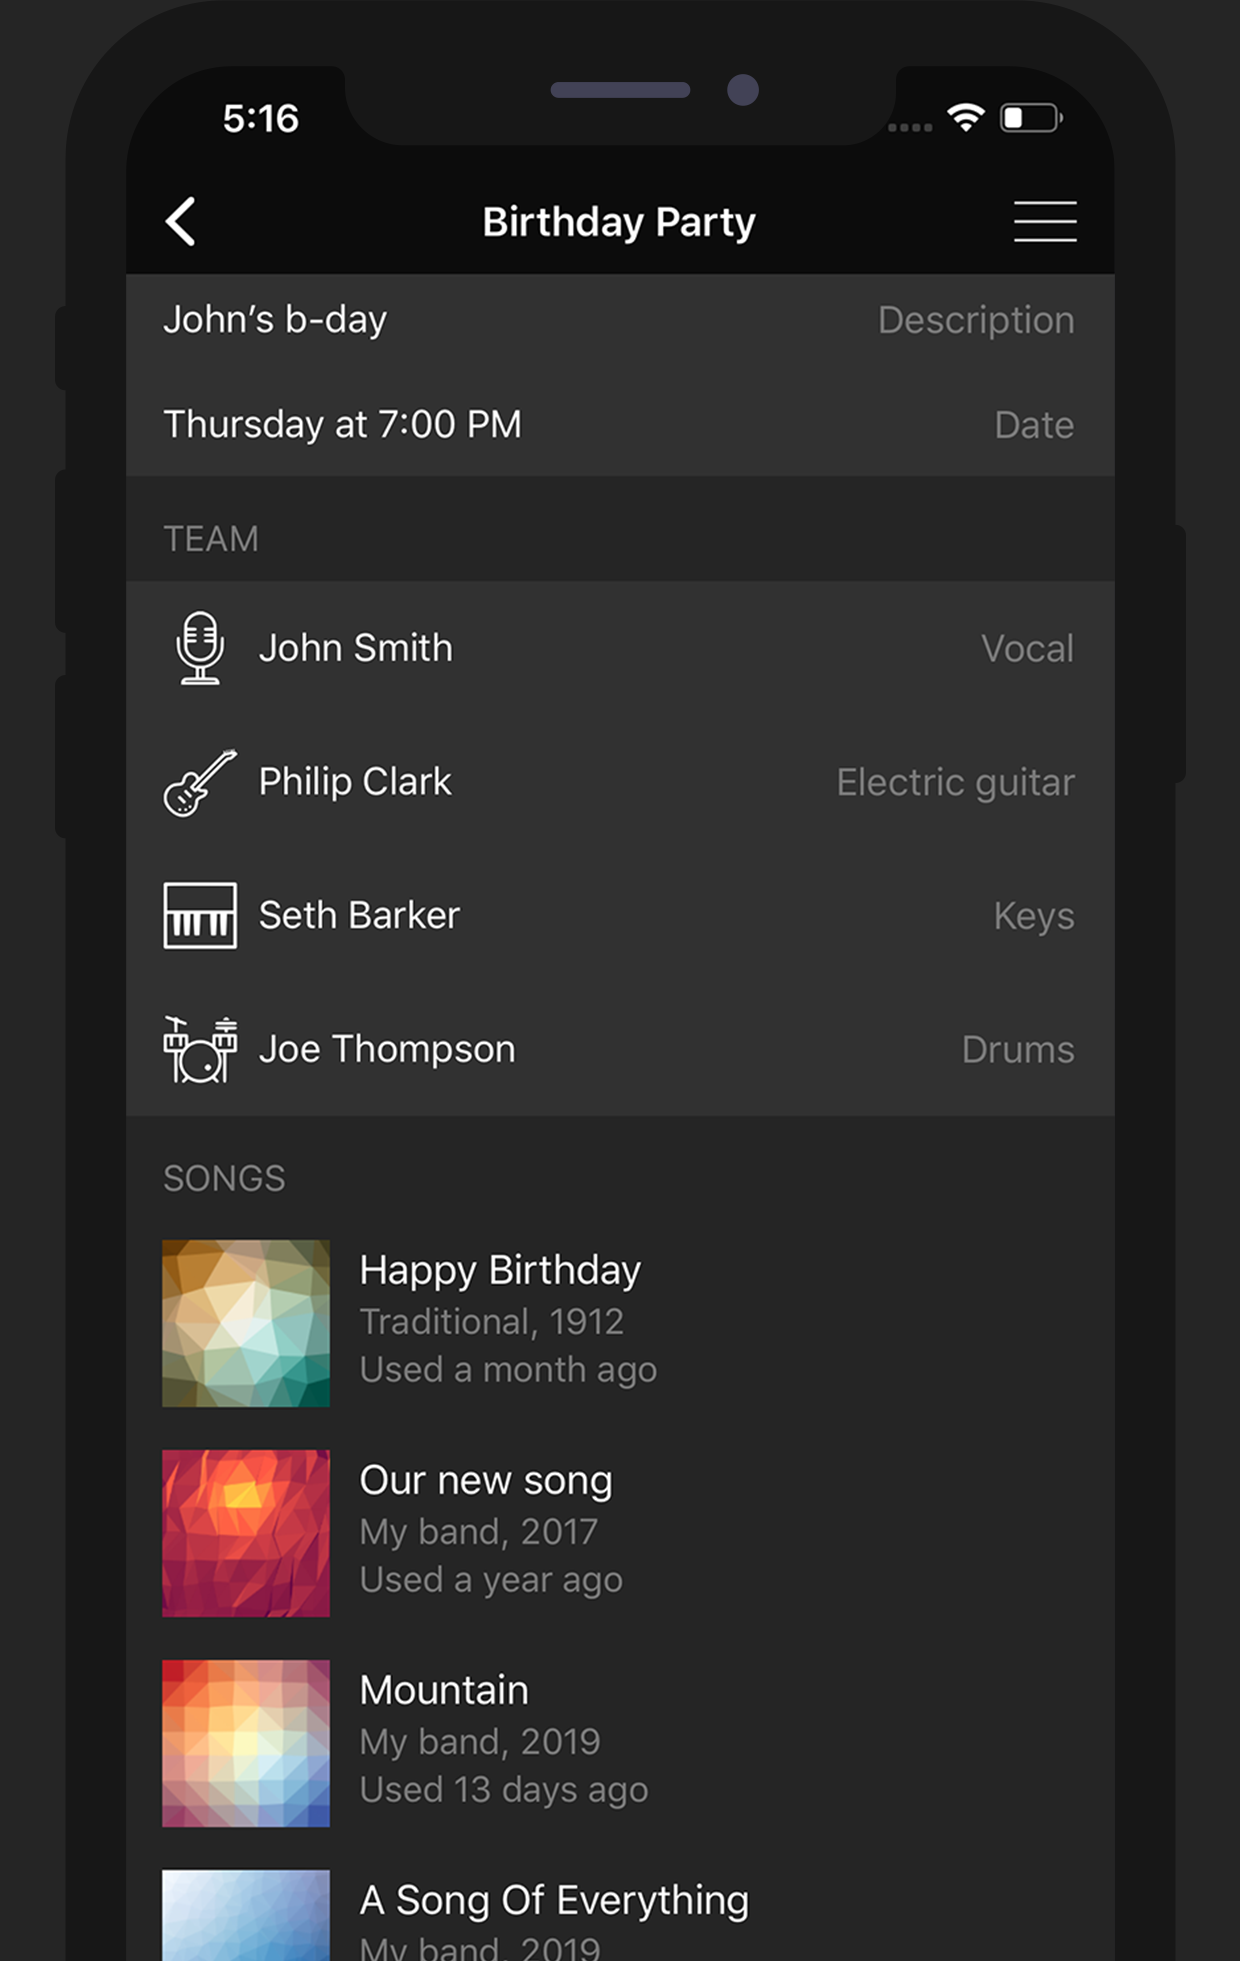The width and height of the screenshot is (1240, 1961).
Task: Tap the electric guitar icon beside Philip Clark
Action: tap(200, 782)
